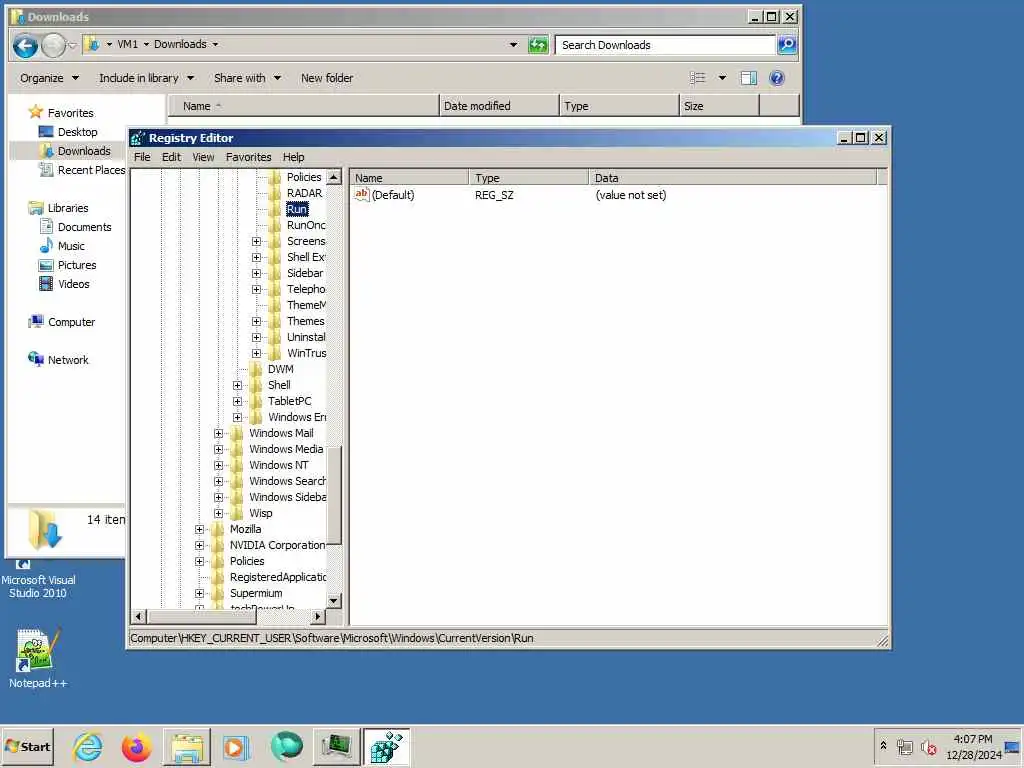Screen dimensions: 1024x768
Task: Select Computer in navigation pane
Action: (71, 322)
